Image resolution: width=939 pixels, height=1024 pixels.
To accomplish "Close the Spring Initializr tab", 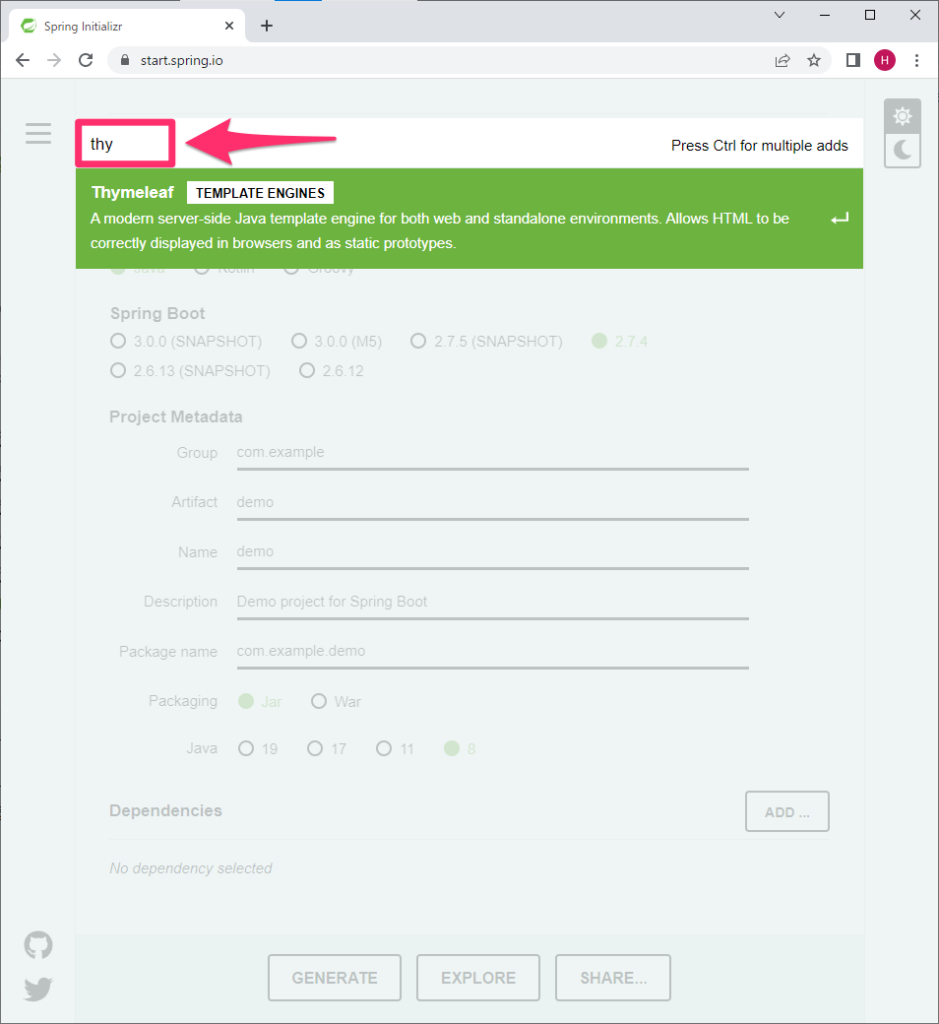I will coord(229,26).
